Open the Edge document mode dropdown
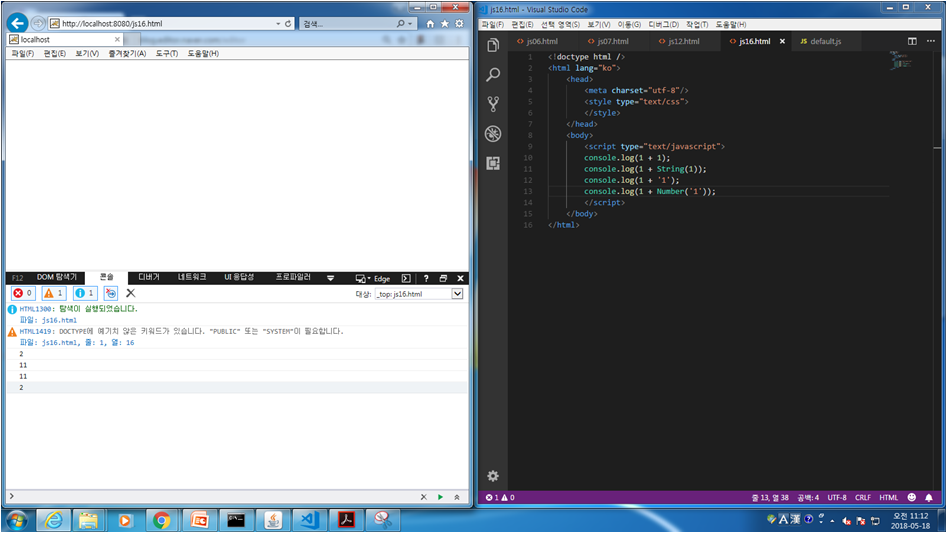The height and width of the screenshot is (533, 947). (382, 278)
